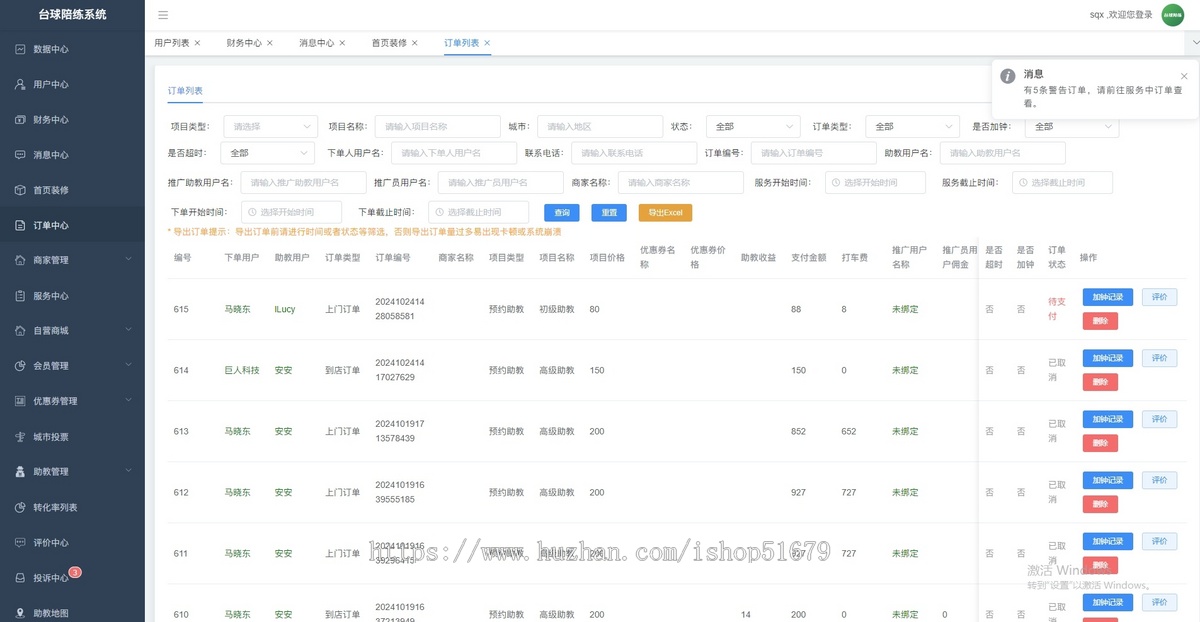Click 删除 for order 613
Image resolution: width=1200 pixels, height=622 pixels.
tap(1100, 443)
